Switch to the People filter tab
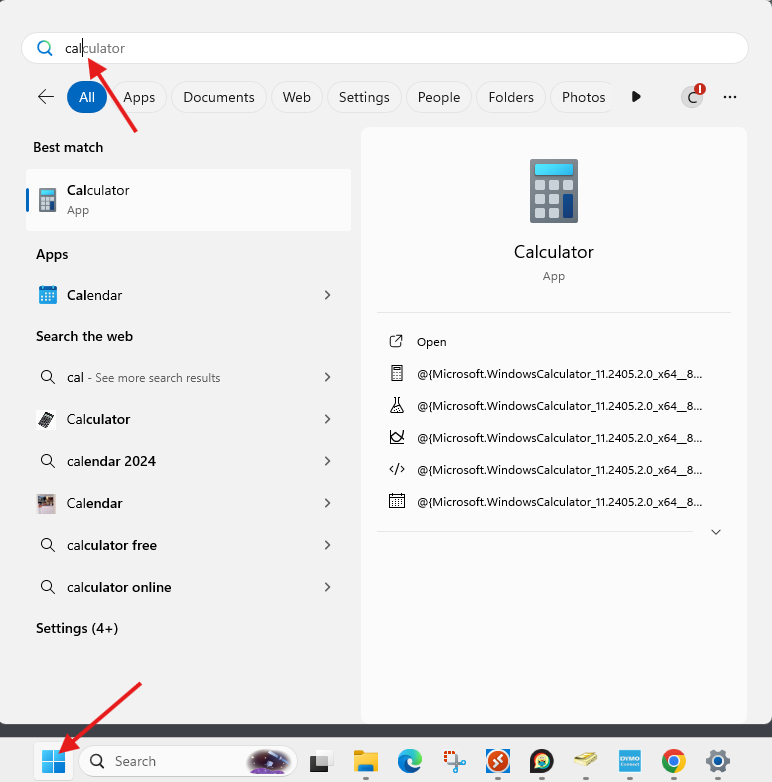 pyautogui.click(x=439, y=97)
